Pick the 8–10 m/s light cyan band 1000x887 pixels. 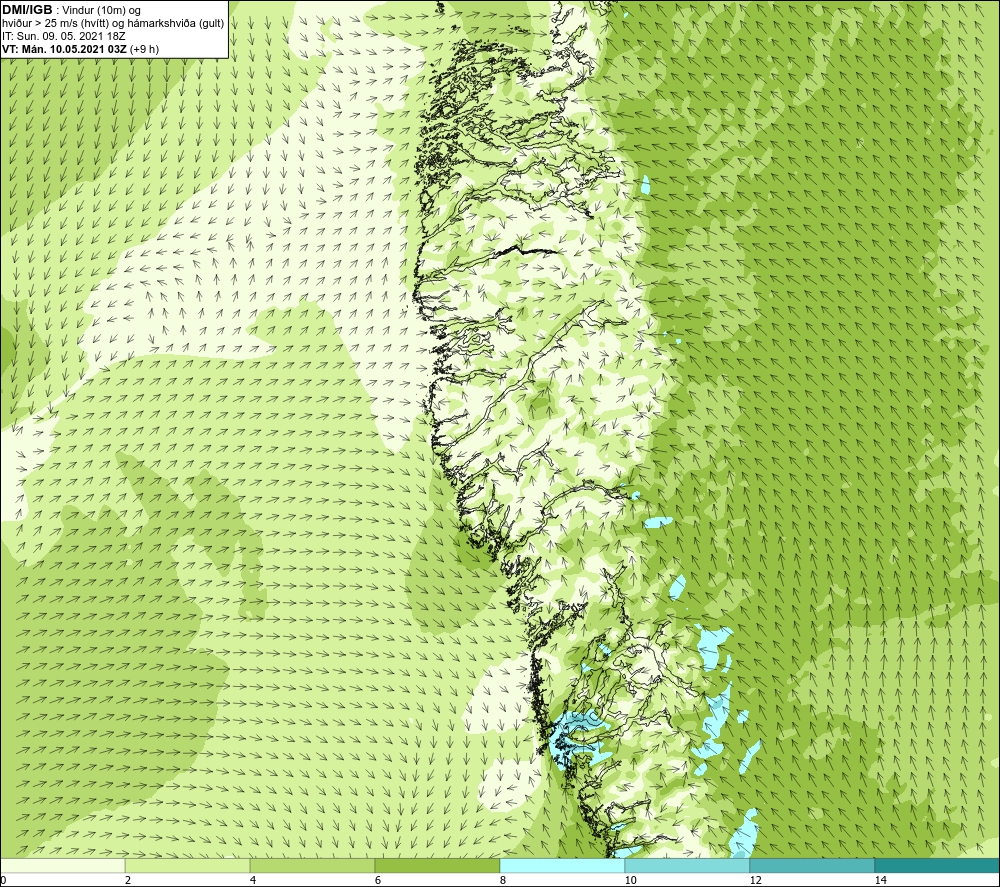(562, 865)
